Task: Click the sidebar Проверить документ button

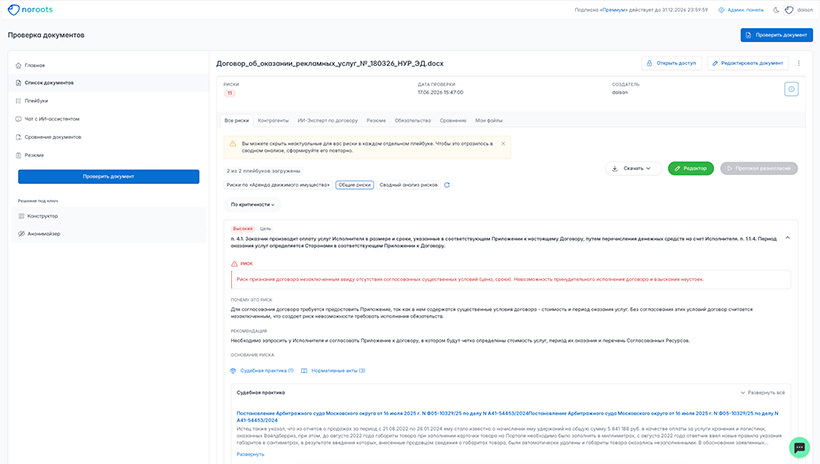Action: click(x=108, y=176)
